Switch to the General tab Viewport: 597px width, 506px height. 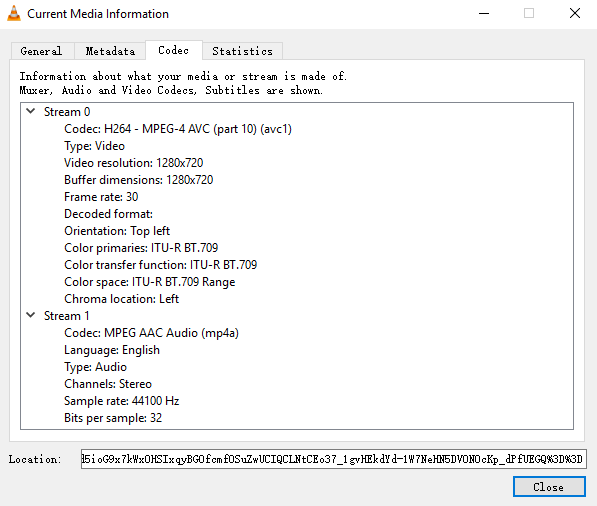tap(42, 51)
